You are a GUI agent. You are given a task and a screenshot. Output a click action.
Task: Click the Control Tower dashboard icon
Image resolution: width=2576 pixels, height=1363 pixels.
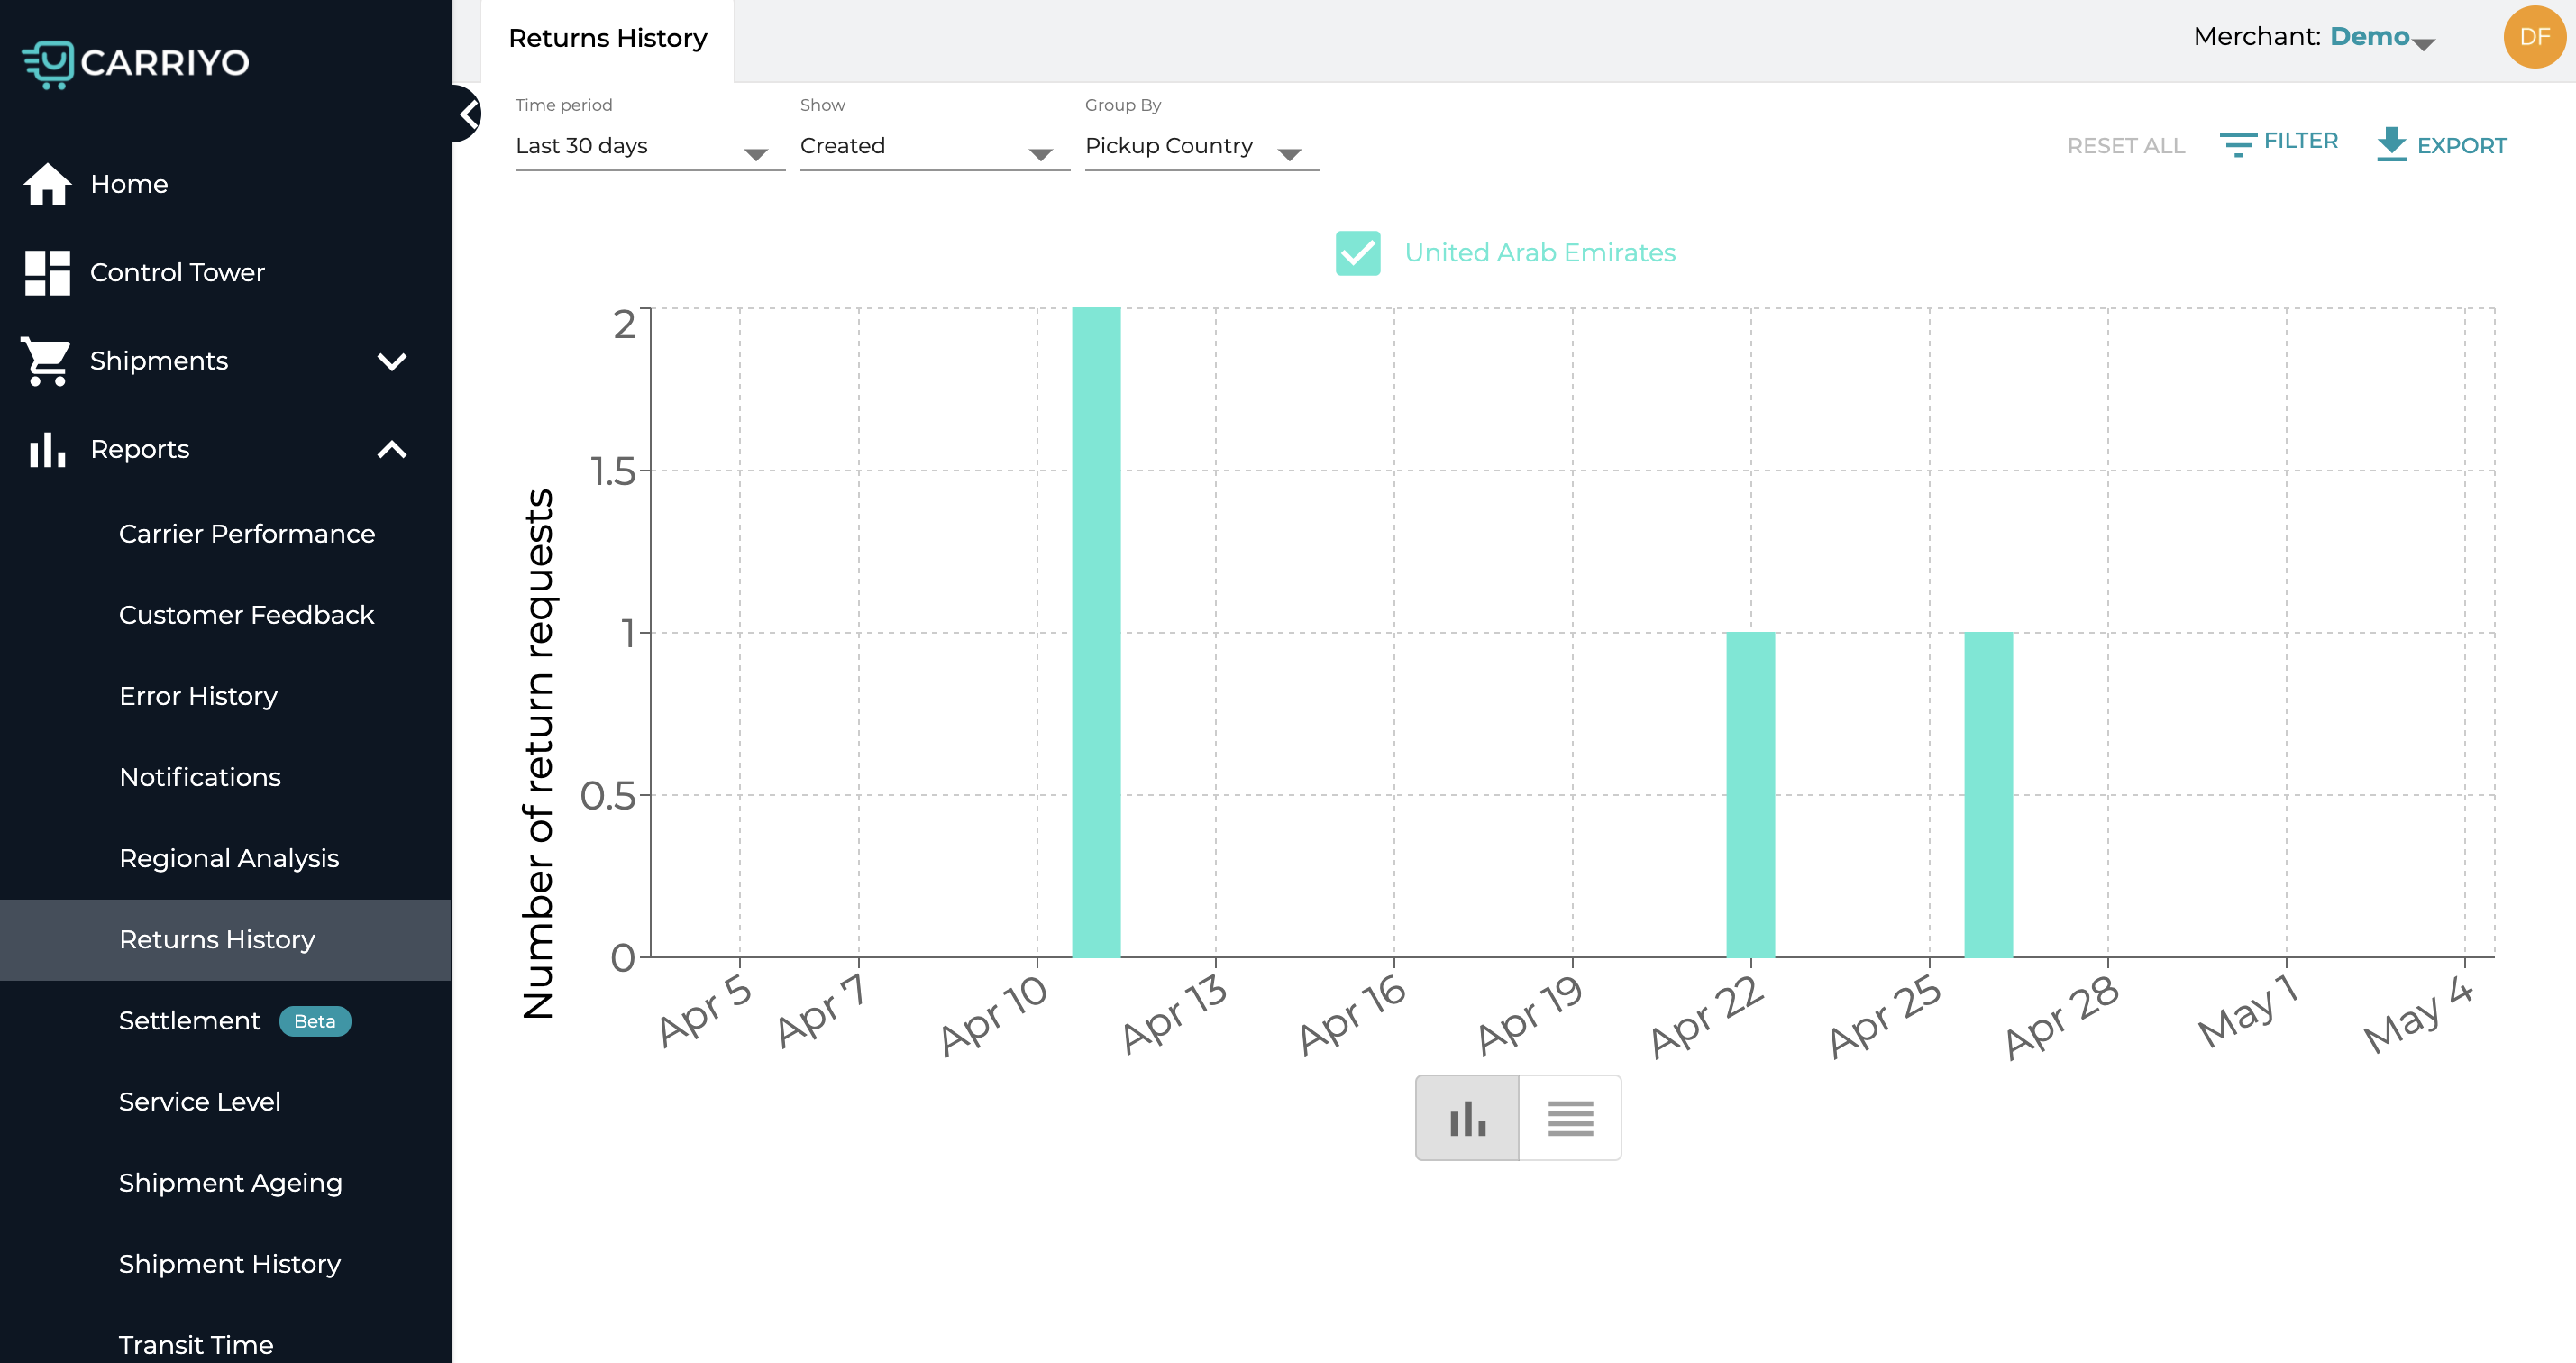point(47,272)
